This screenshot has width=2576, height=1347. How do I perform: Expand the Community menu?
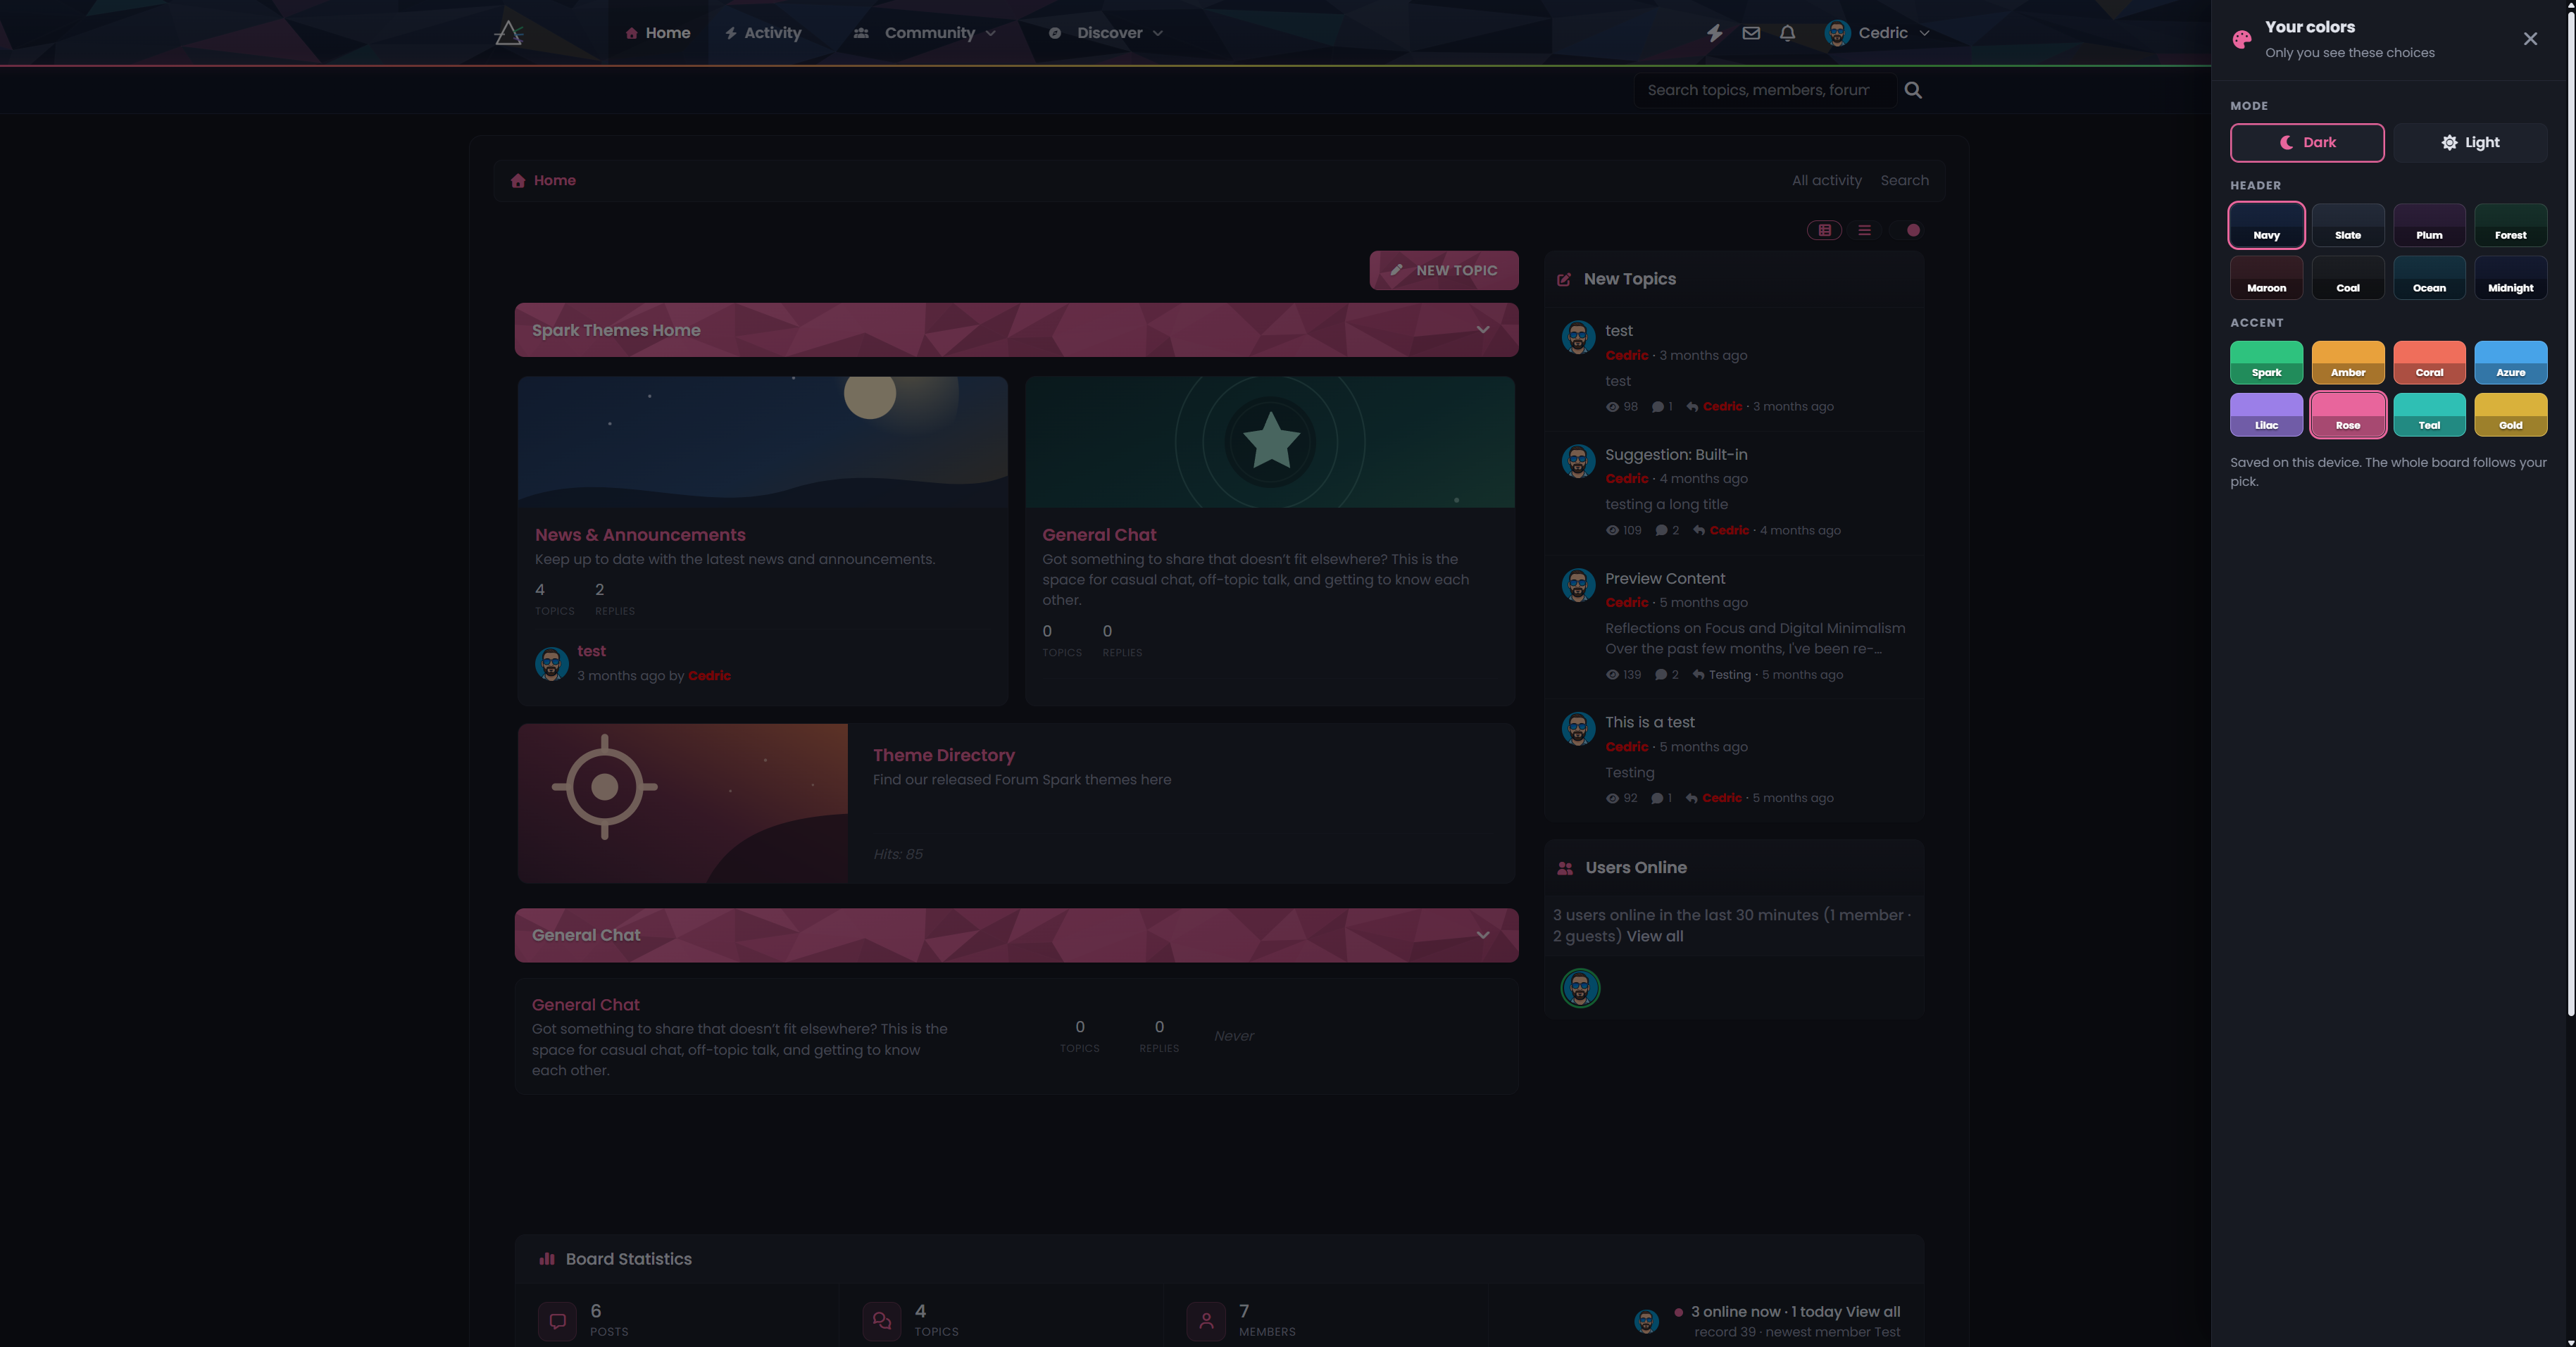coord(925,33)
